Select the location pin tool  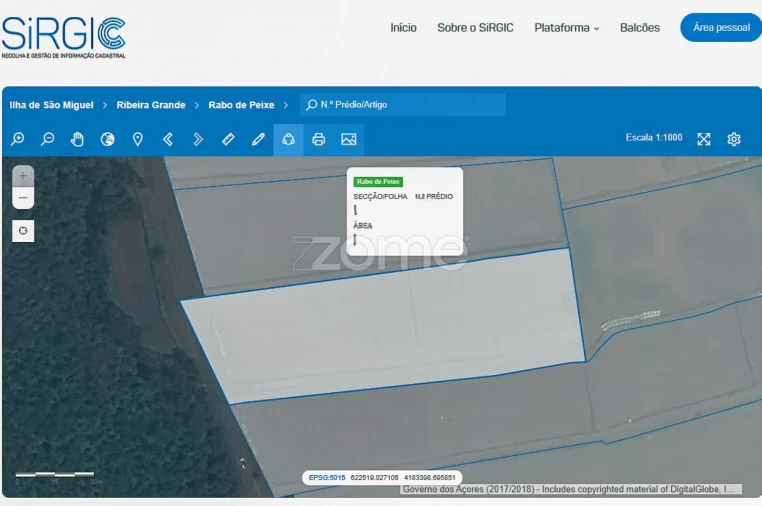click(138, 139)
